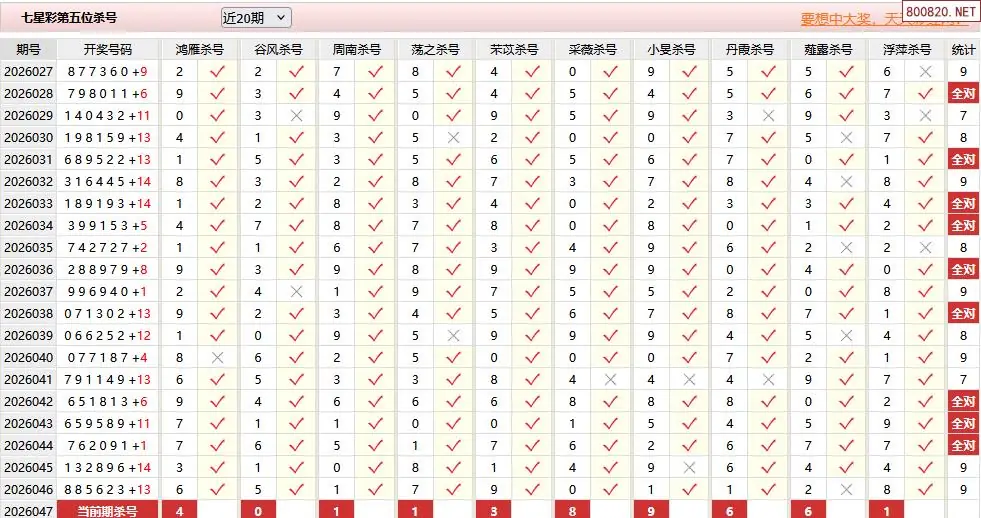Click the cross mark for 小旻杀号 in row 2026045
Viewport: 981px width, 518px height.
[689, 467]
